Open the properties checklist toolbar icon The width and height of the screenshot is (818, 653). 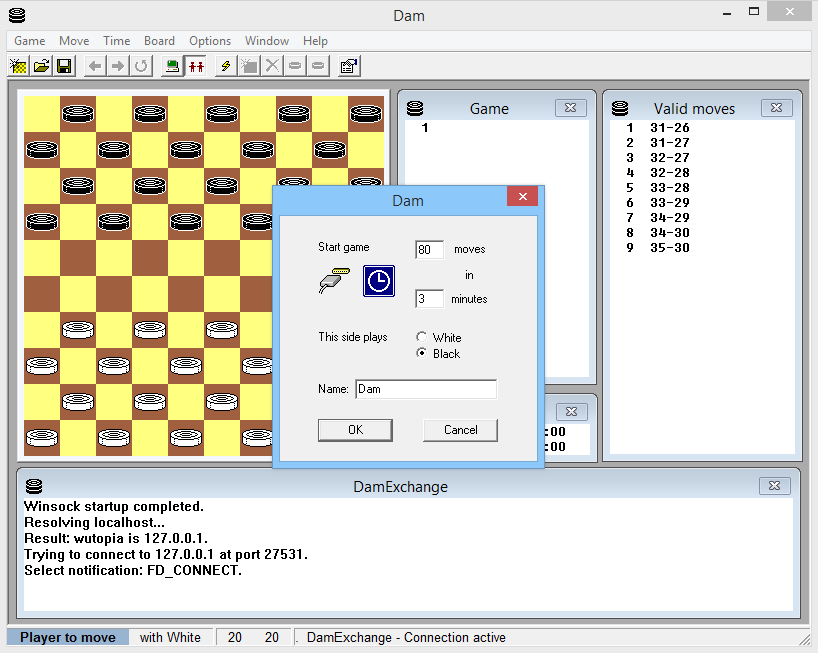349,66
